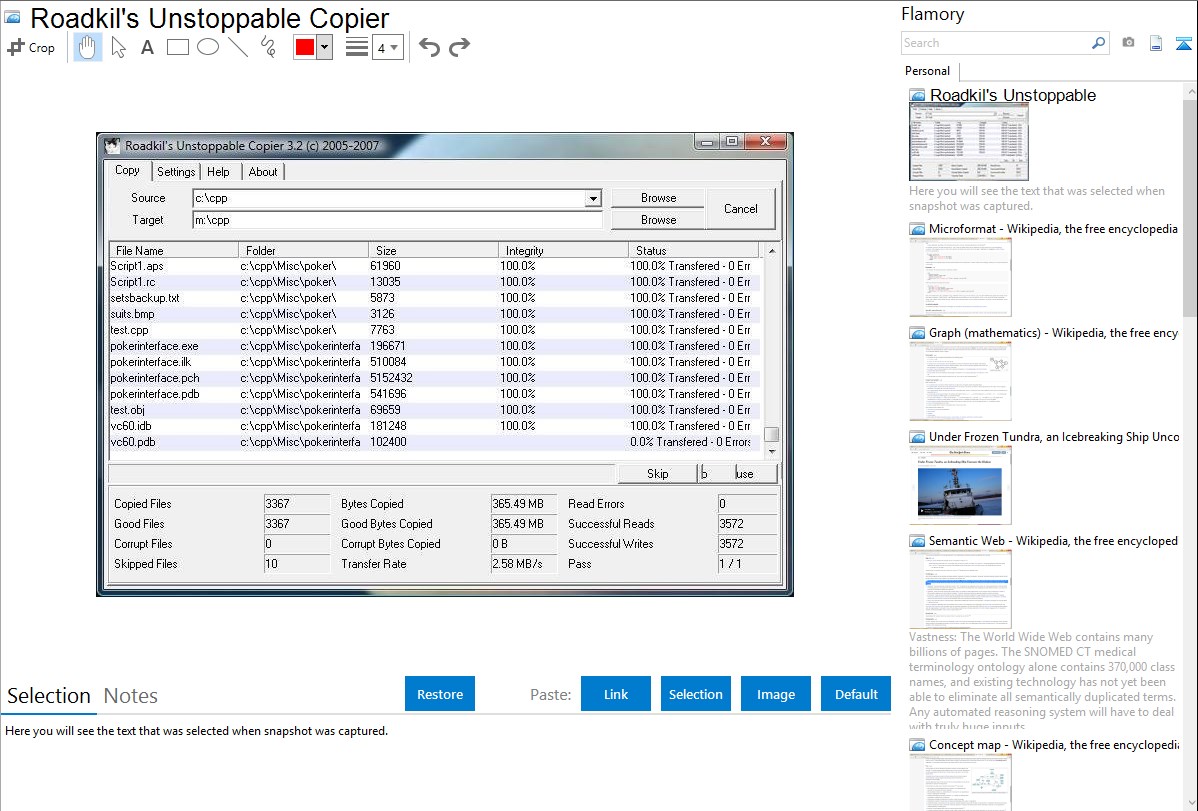
Task: Select the Crop tool
Action: pyautogui.click(x=31, y=47)
